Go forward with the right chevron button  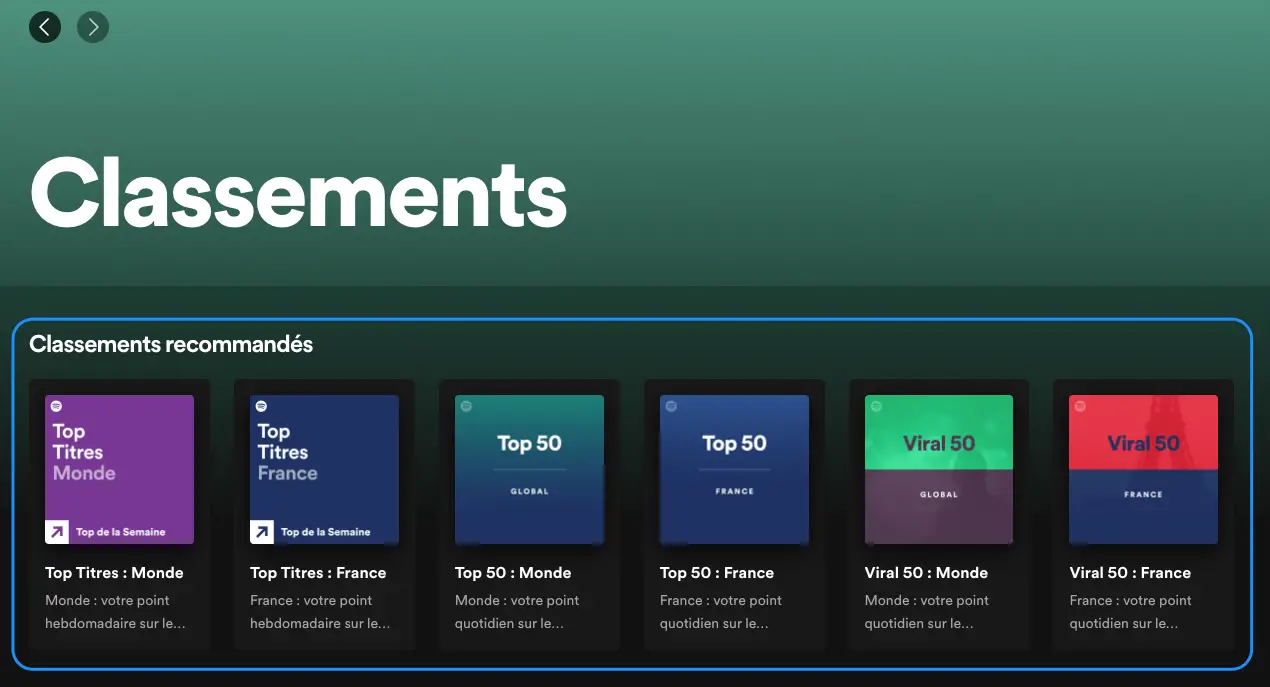[93, 26]
